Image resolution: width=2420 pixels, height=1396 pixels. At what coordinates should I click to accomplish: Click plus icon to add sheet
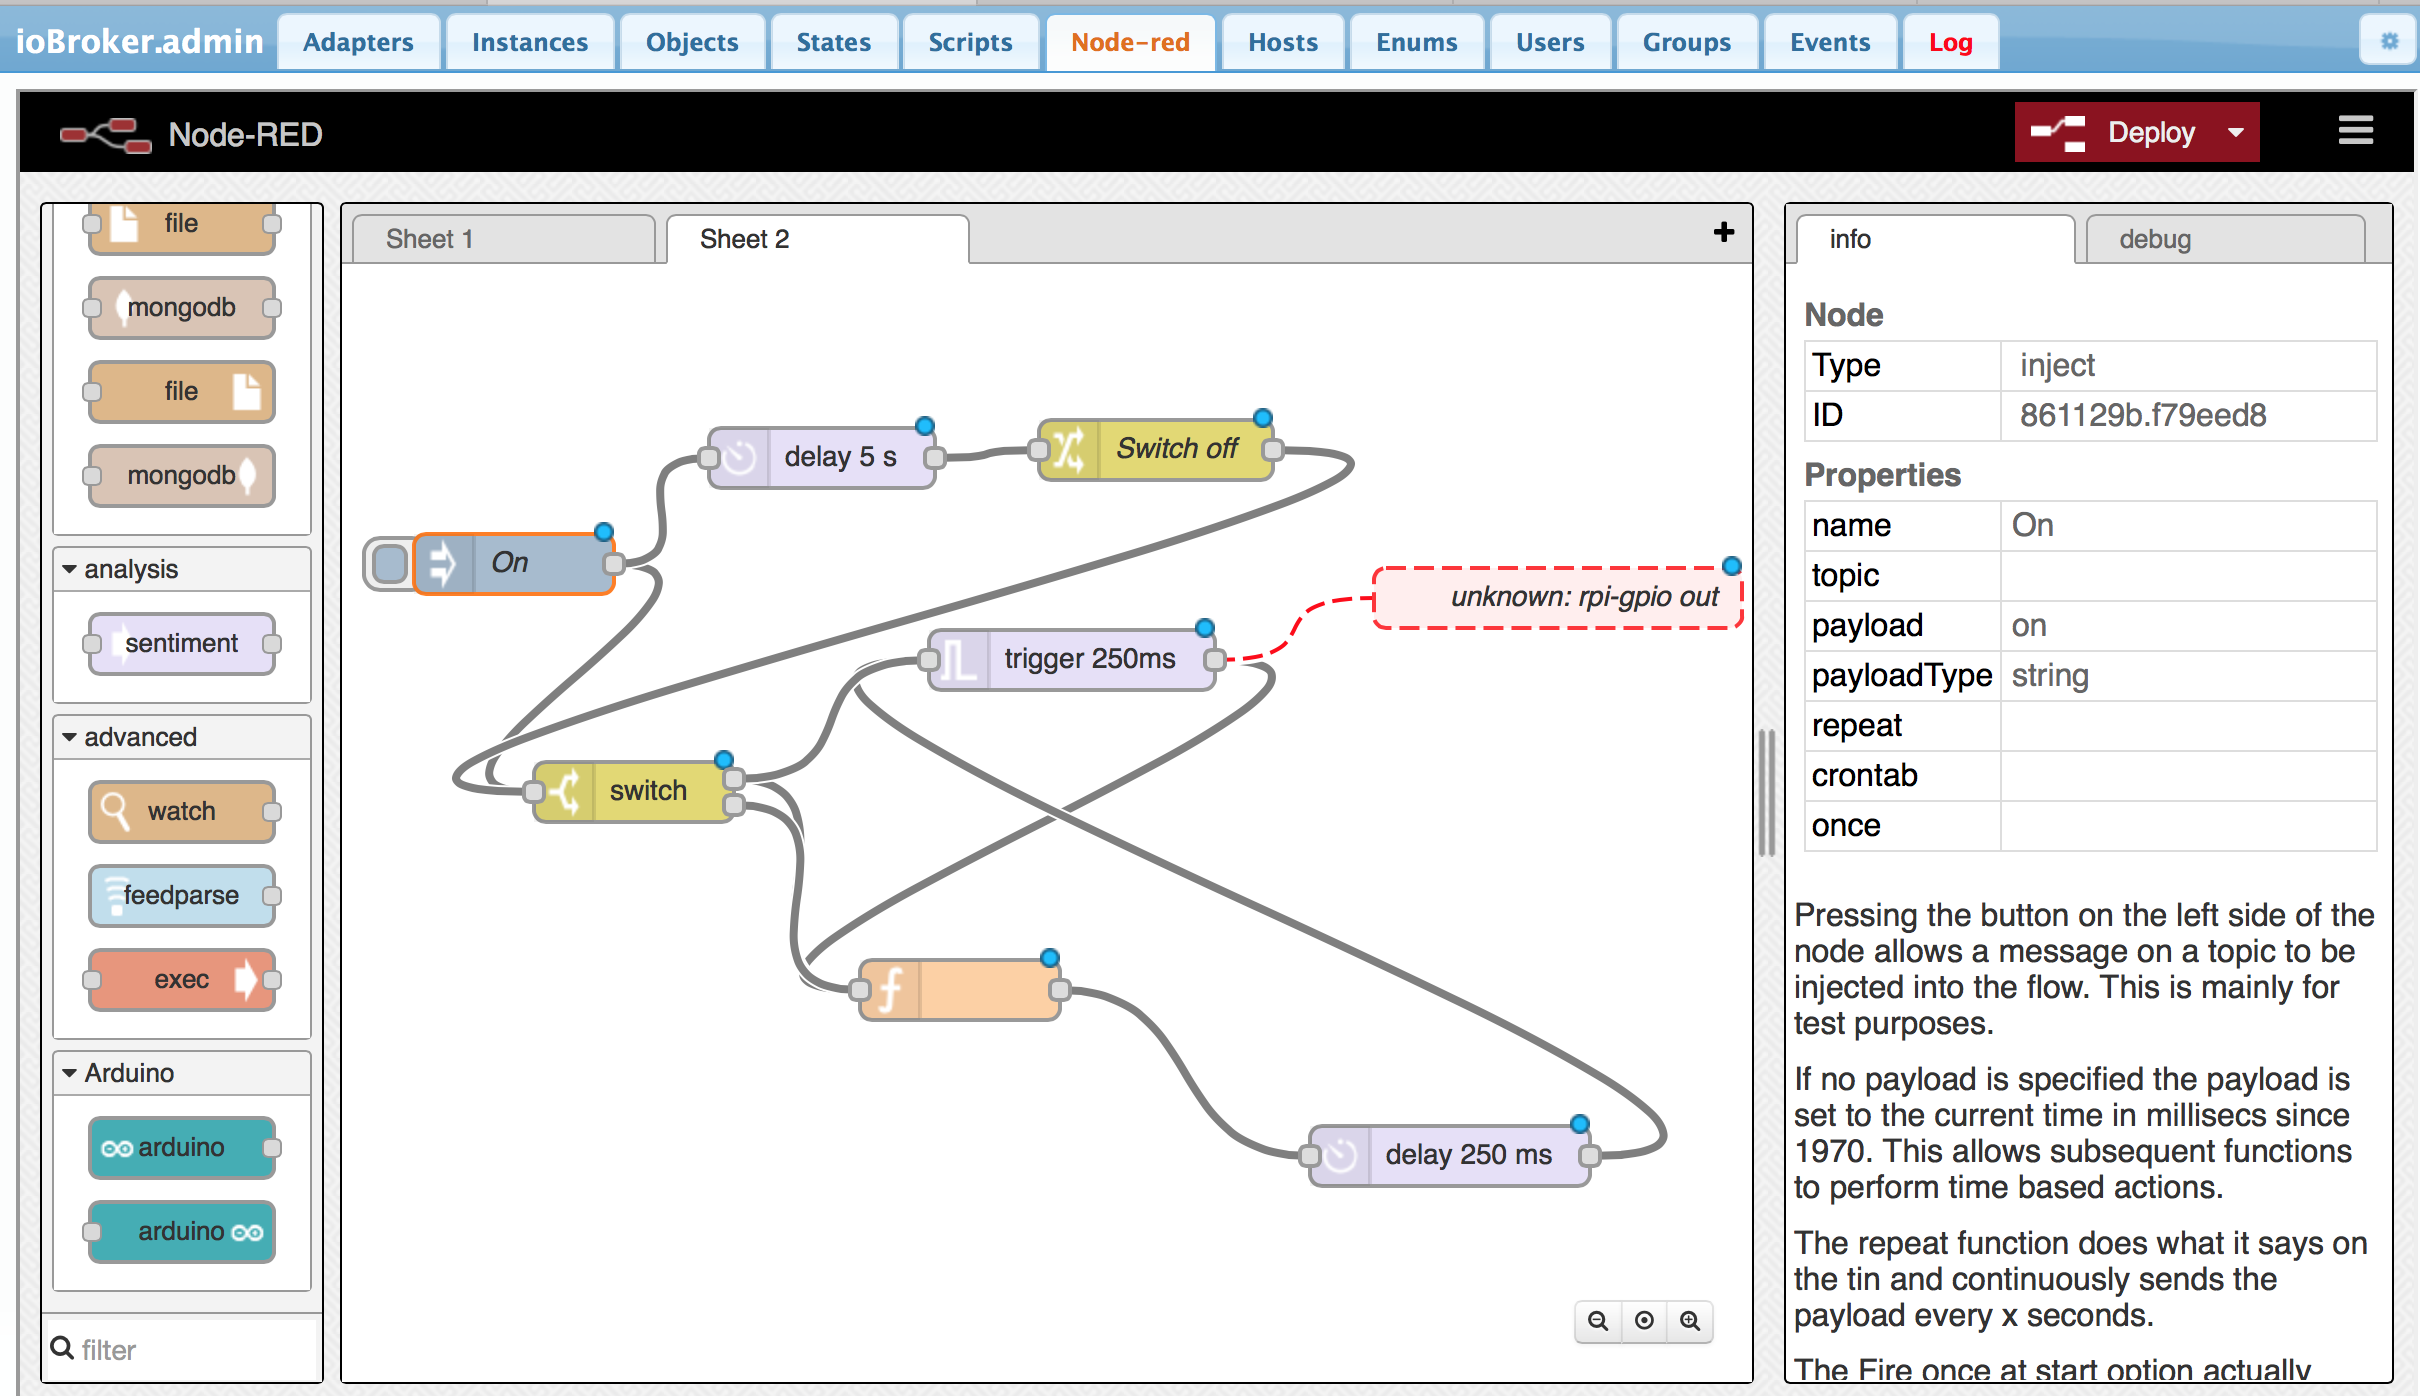coord(1723,233)
